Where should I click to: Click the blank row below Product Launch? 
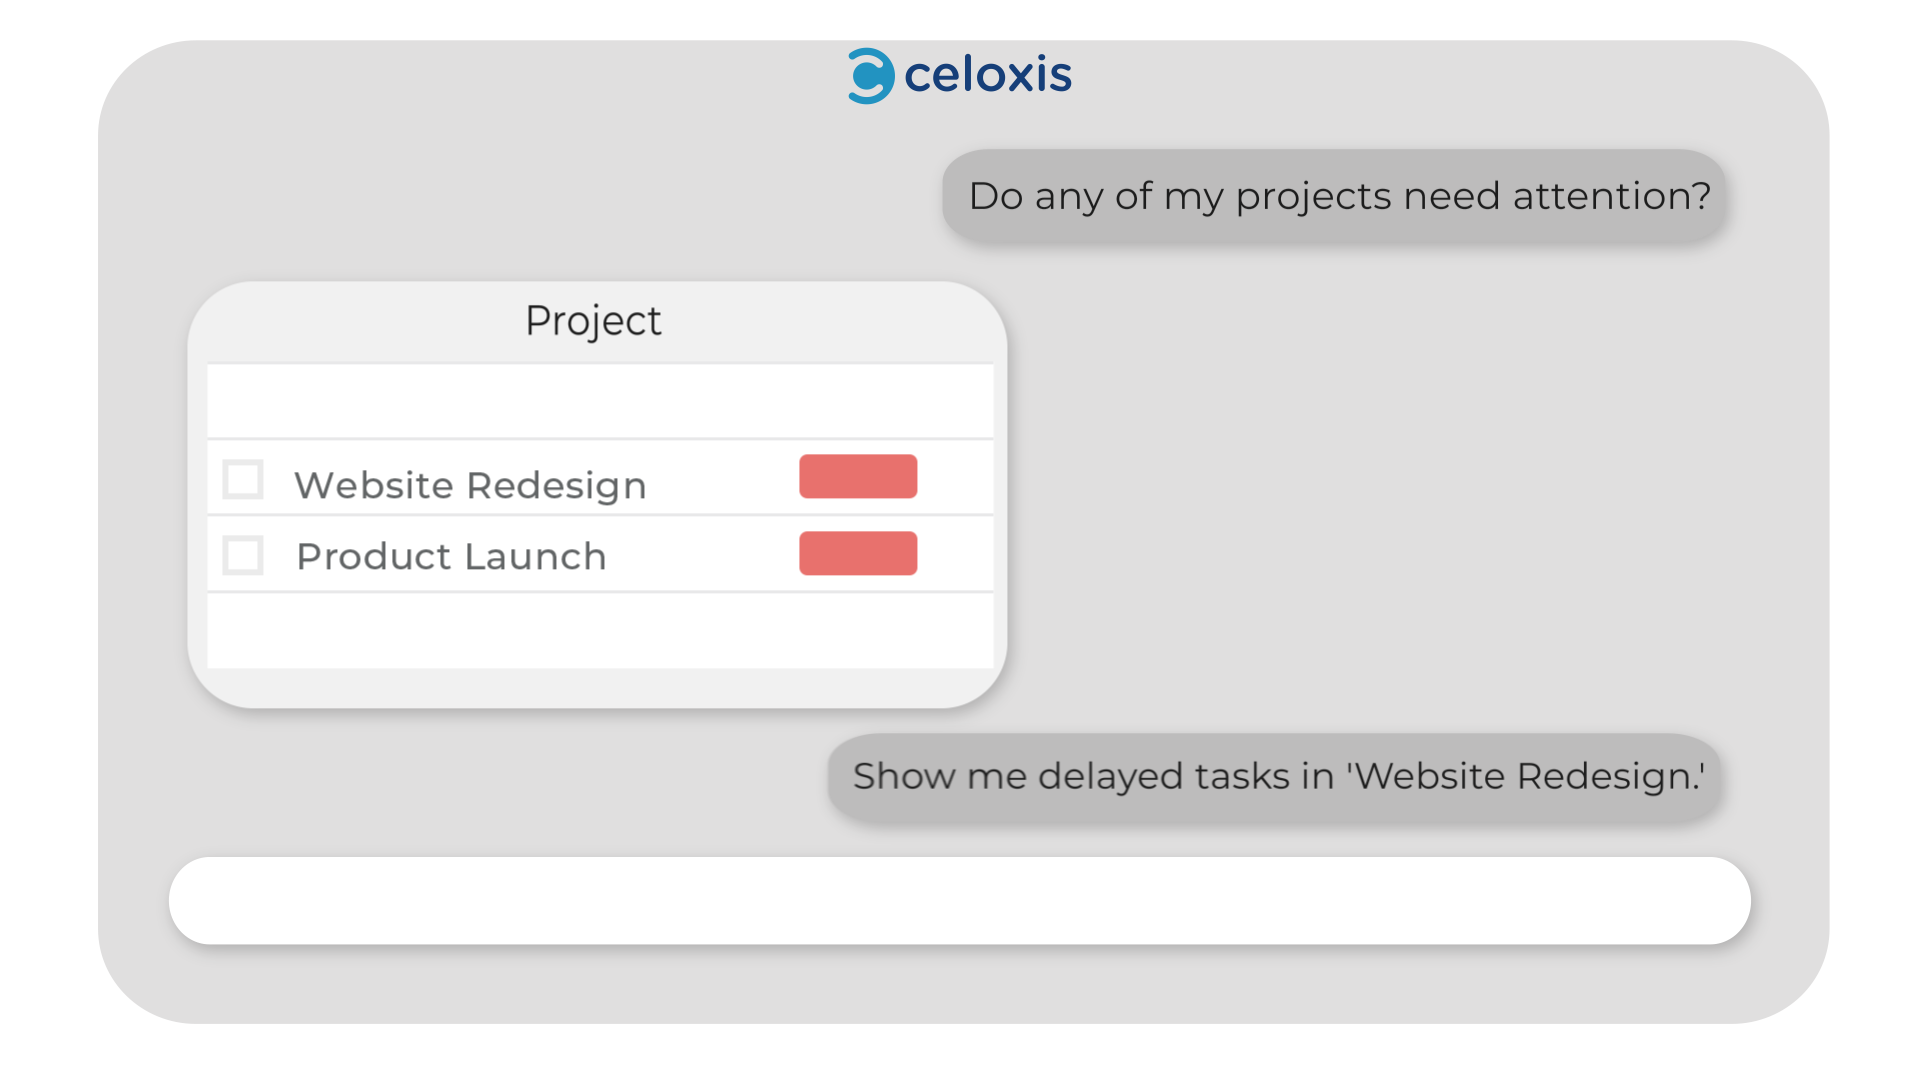coord(600,630)
